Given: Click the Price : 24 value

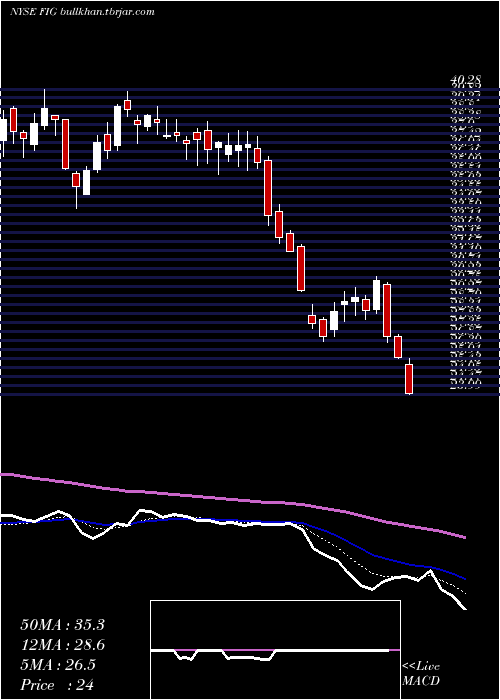Looking at the screenshot, I should [57, 685].
